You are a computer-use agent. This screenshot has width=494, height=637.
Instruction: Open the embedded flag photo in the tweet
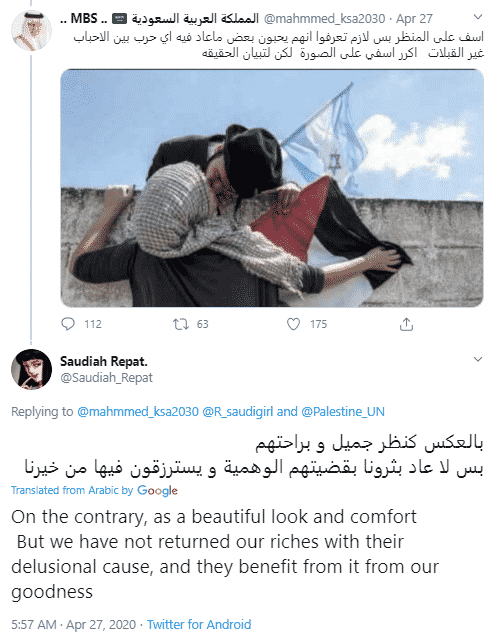pyautogui.click(x=272, y=188)
